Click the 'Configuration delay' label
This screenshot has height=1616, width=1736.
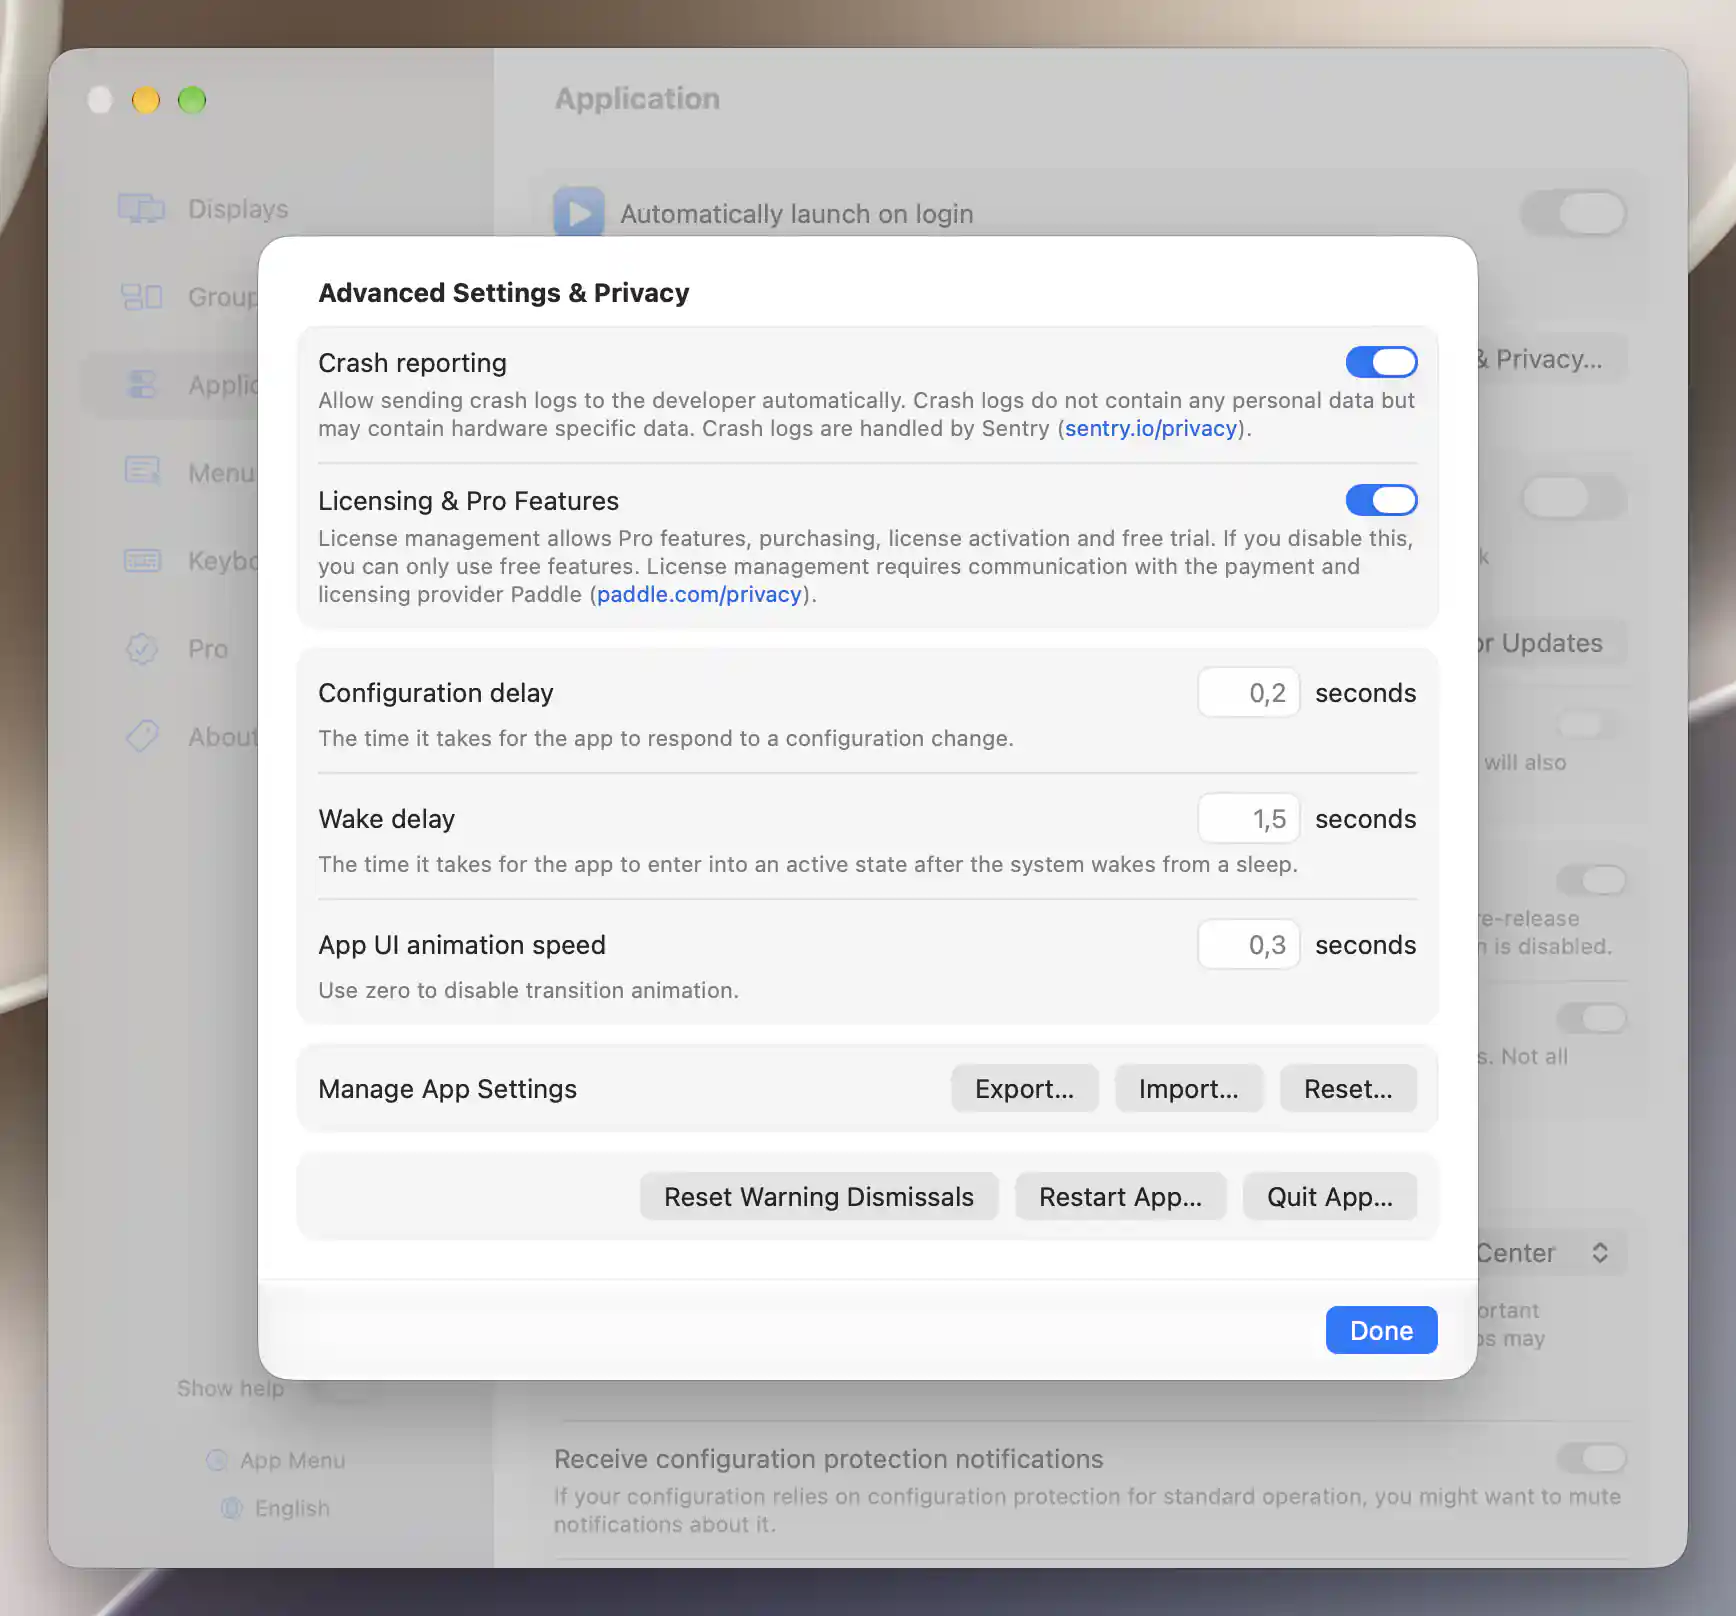tap(435, 693)
